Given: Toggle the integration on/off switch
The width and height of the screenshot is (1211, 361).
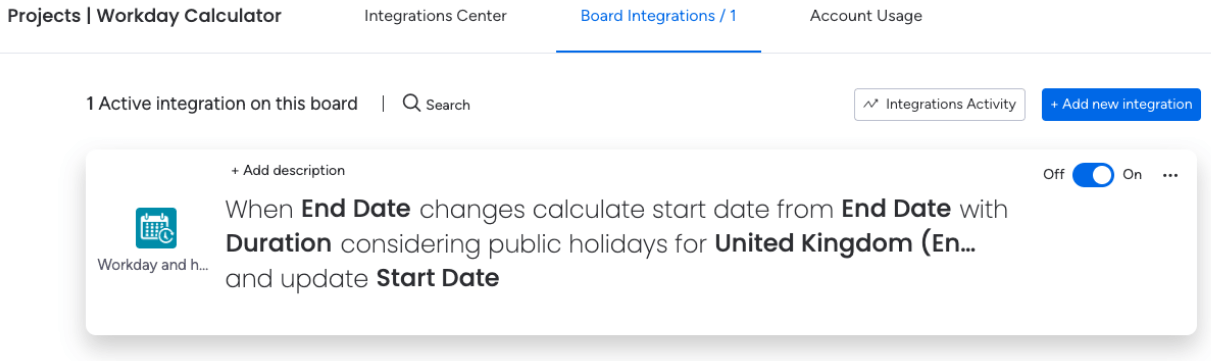Looking at the screenshot, I should 1093,175.
